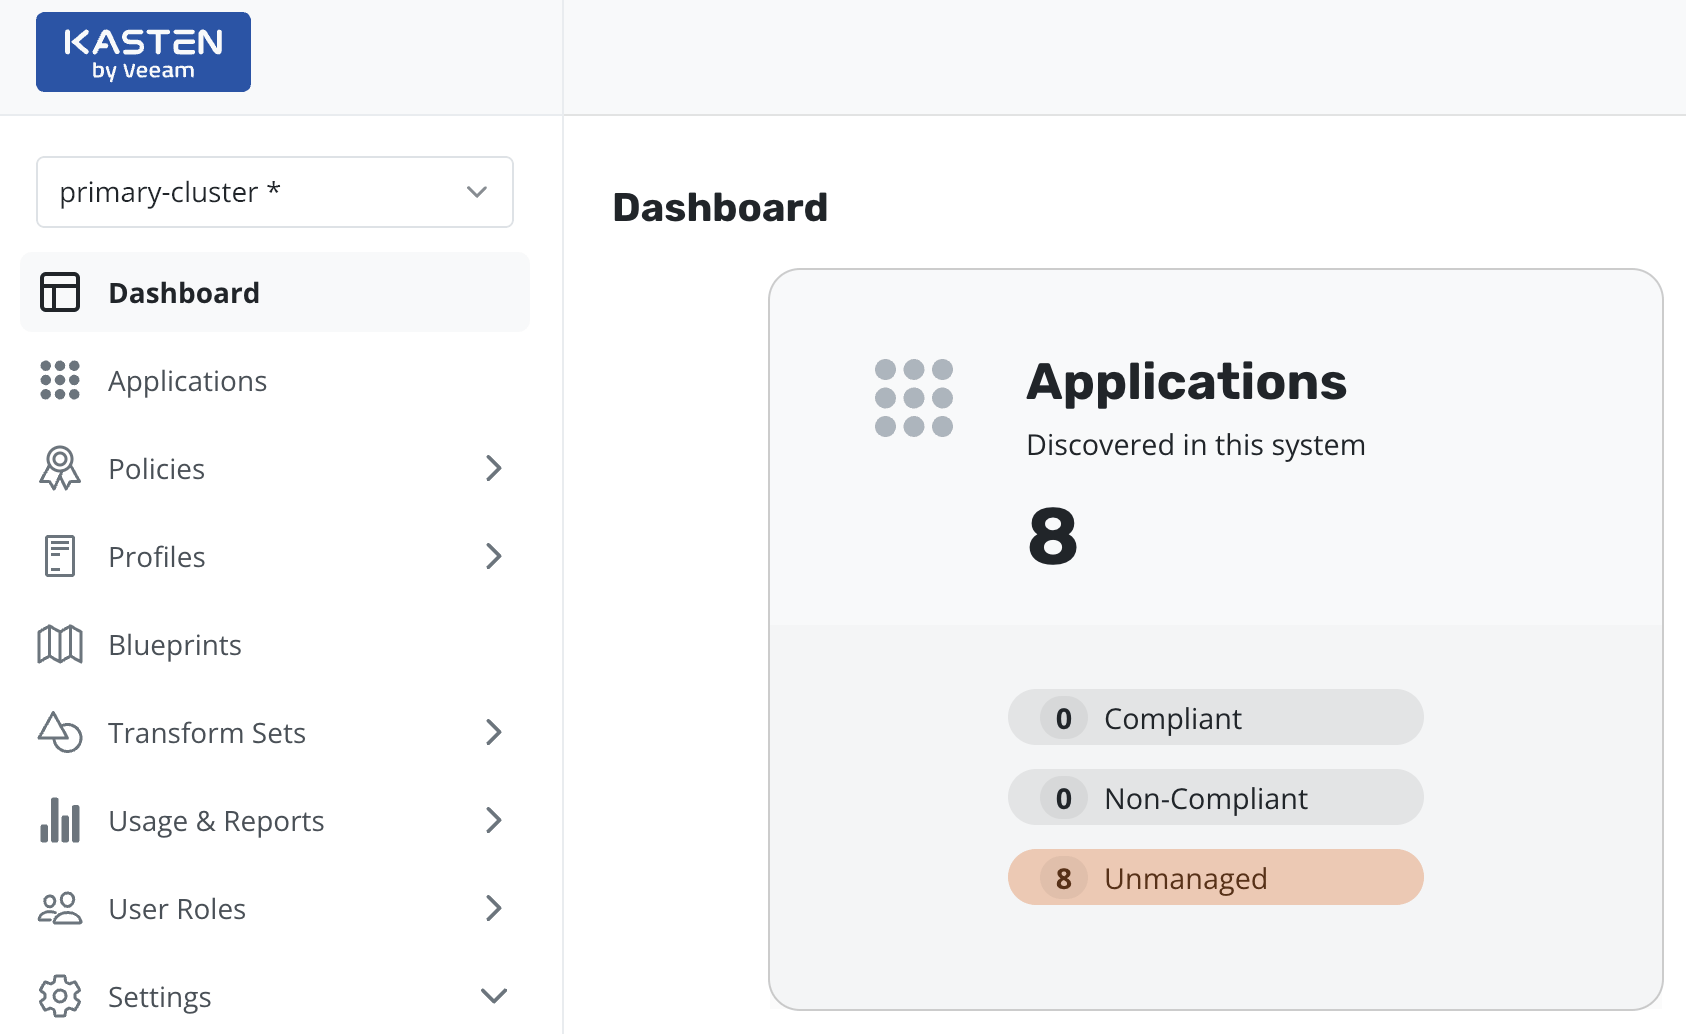This screenshot has height=1034, width=1686.
Task: Open the Applications card heading on dashboard
Action: [x=1186, y=382]
